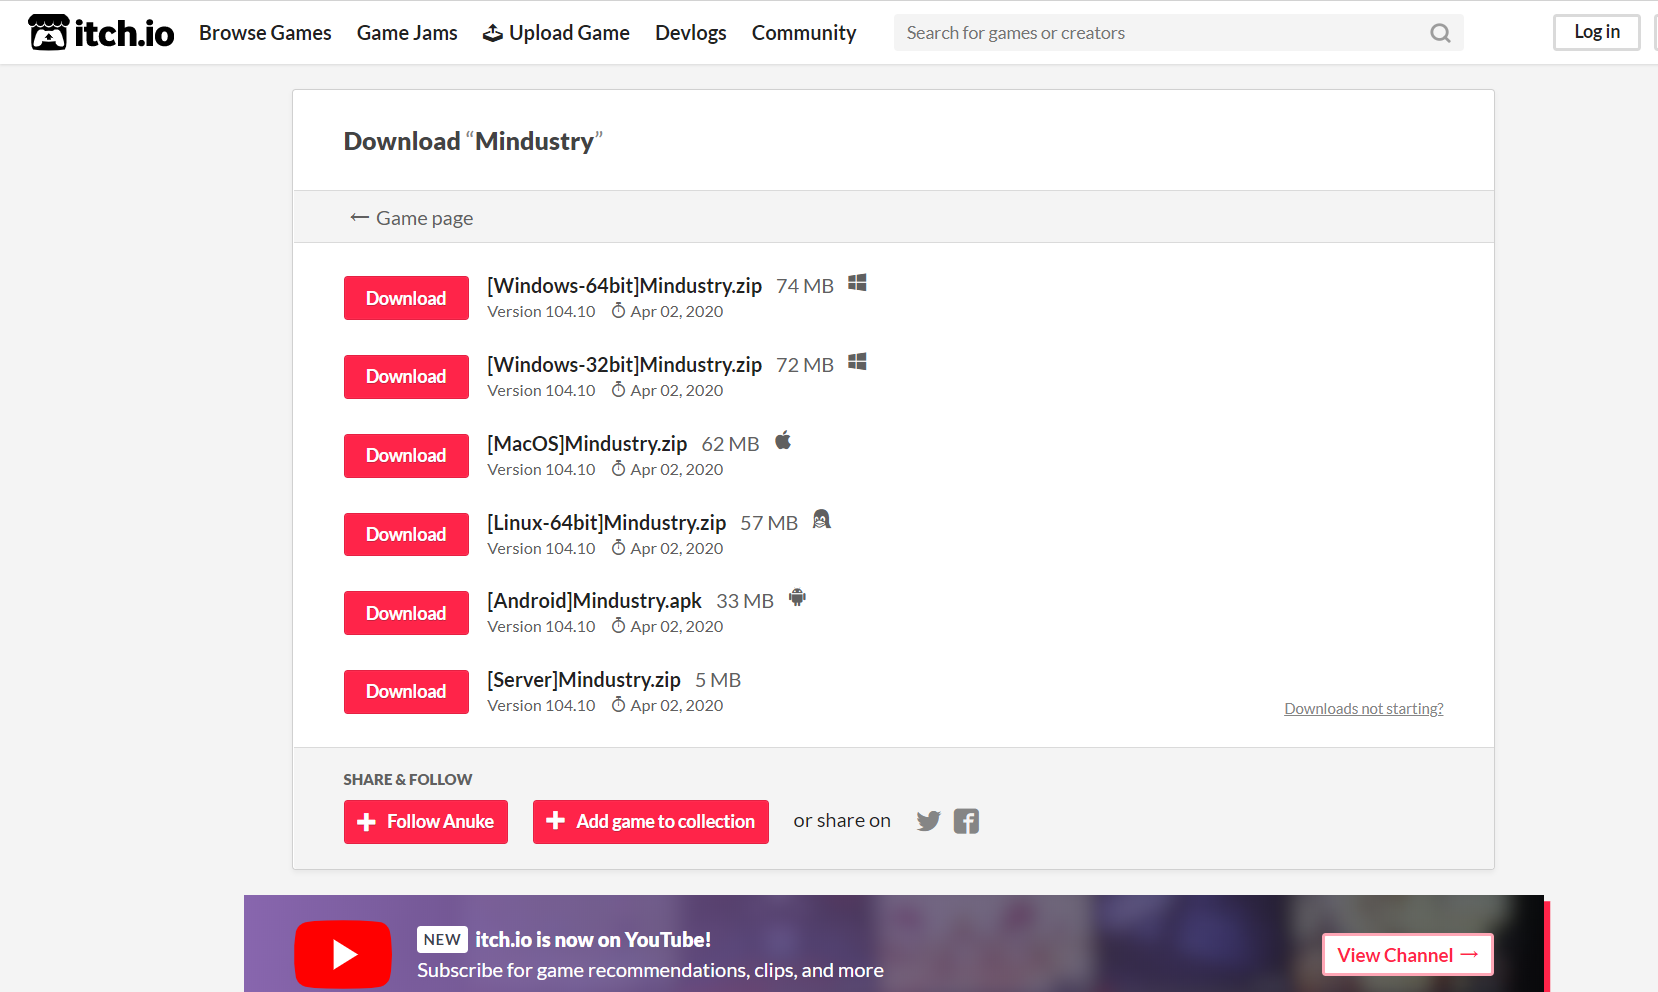Screen dimensions: 1658x992
Task: Download MacOS Mindustry zip
Action: (406, 456)
